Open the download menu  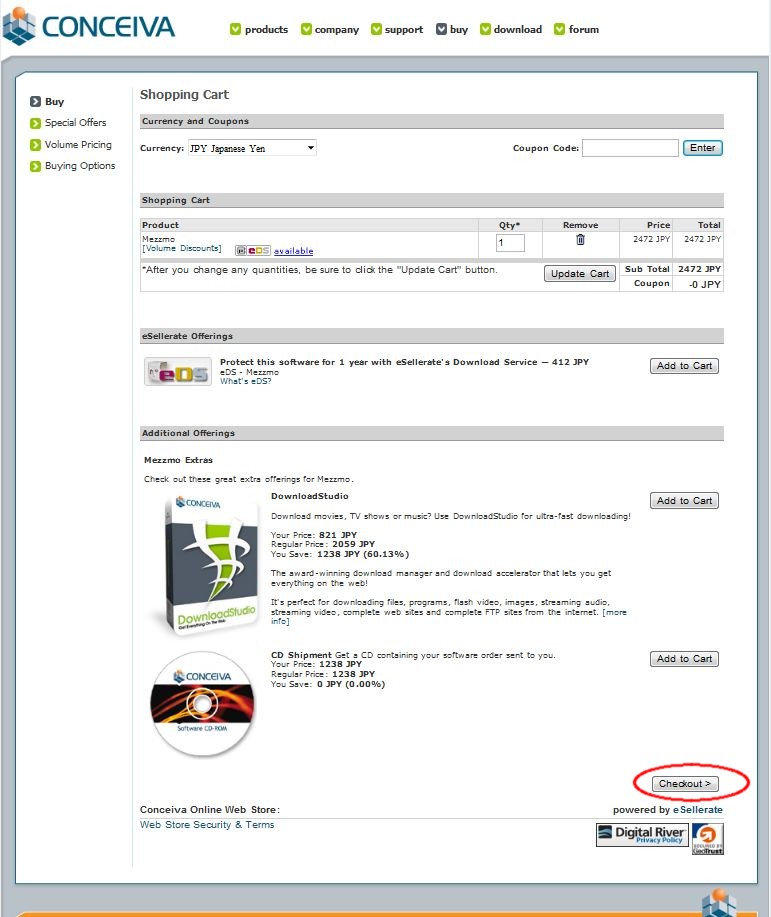coord(518,29)
